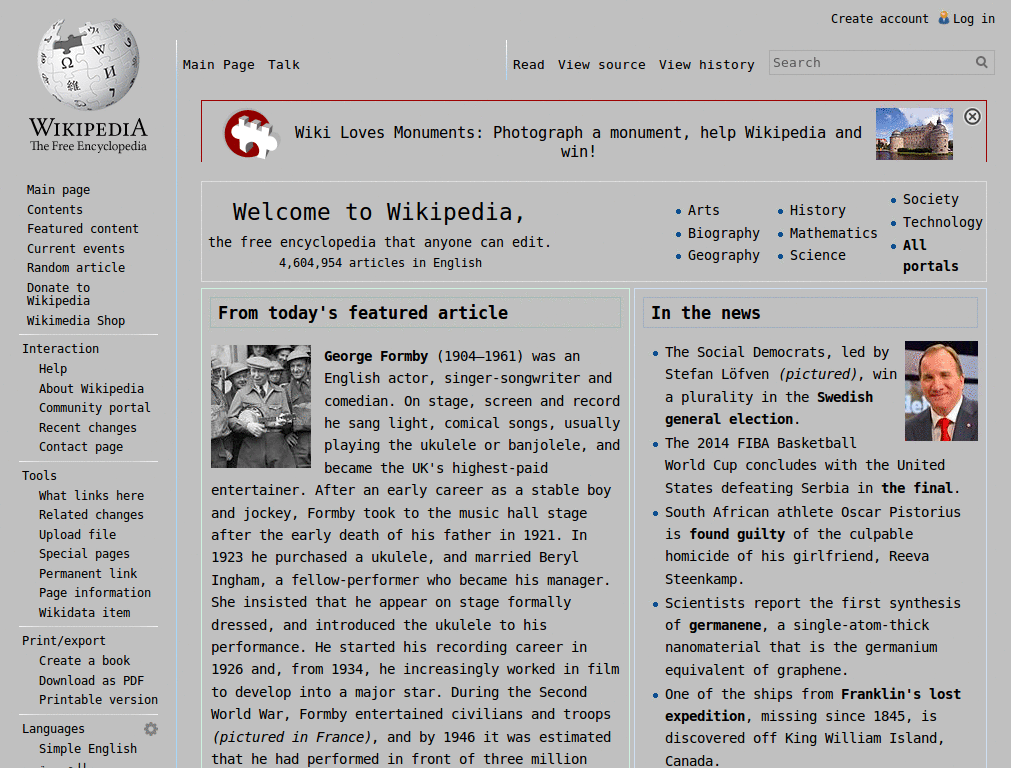Open the Help link
Viewport: 1024px width, 768px height.
click(53, 369)
